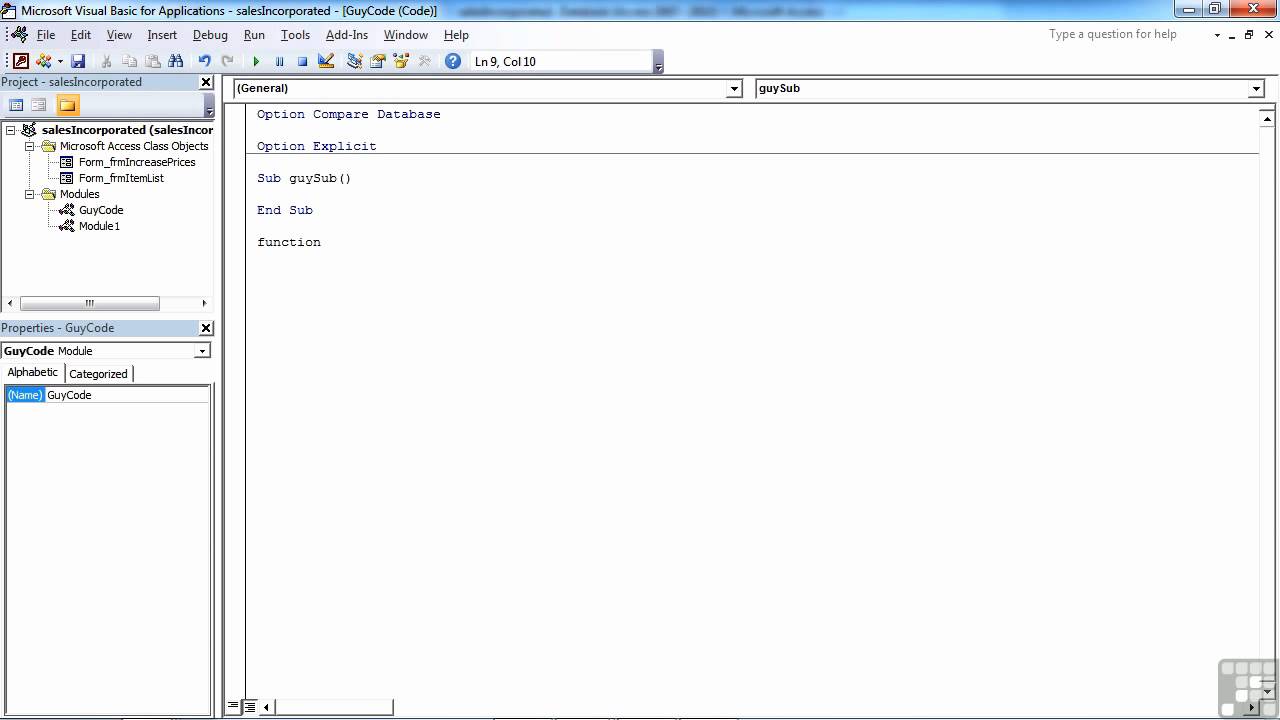
Task: Select Form_frmItemList in project tree
Action: [121, 178]
